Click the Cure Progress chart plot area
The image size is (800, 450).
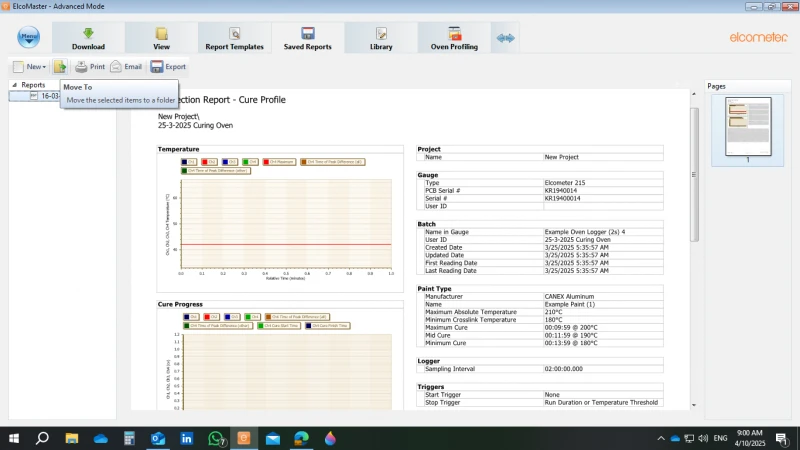(287, 372)
